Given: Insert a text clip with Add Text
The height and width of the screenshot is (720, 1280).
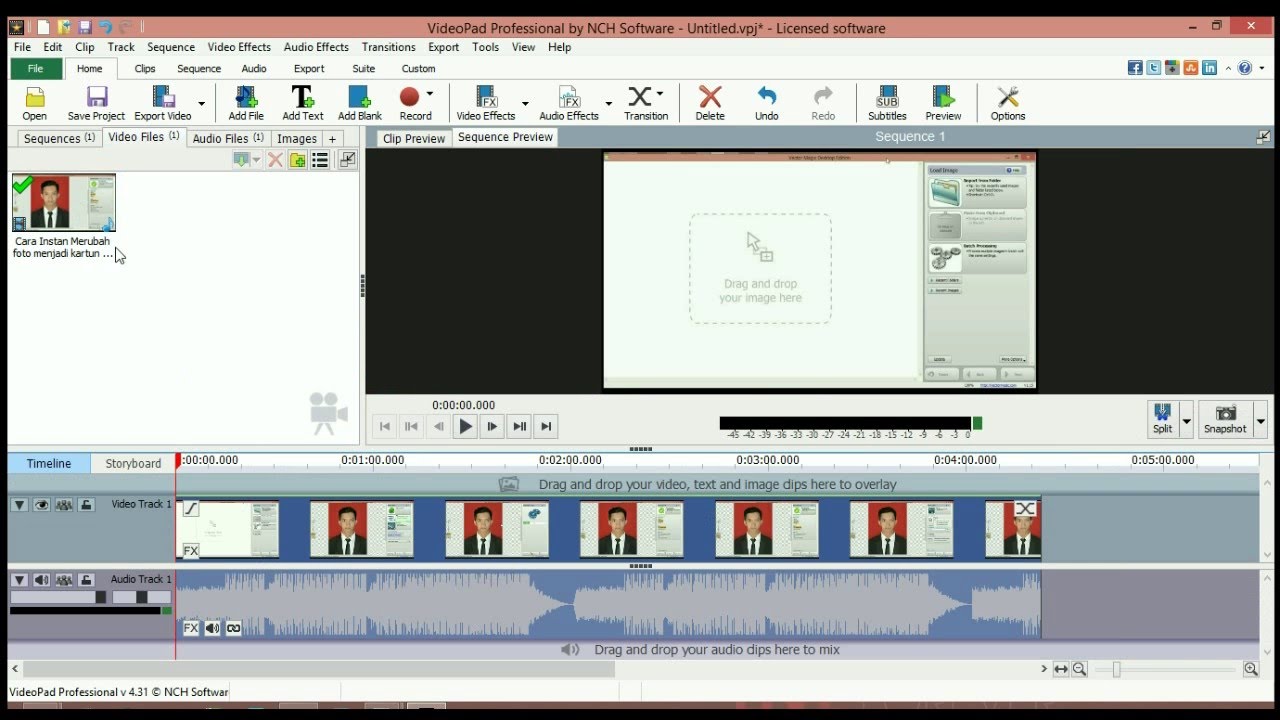Looking at the screenshot, I should (x=303, y=103).
